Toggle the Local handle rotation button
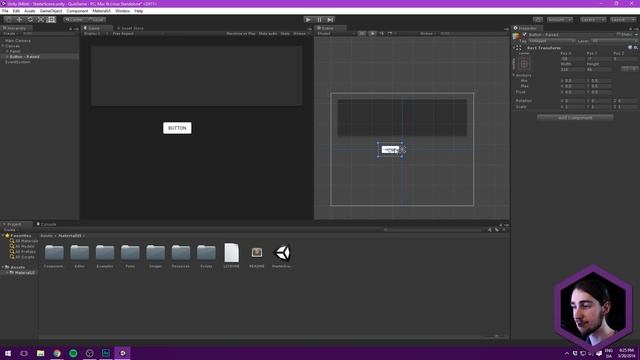Screen dimensions: 640x360 point(97,20)
